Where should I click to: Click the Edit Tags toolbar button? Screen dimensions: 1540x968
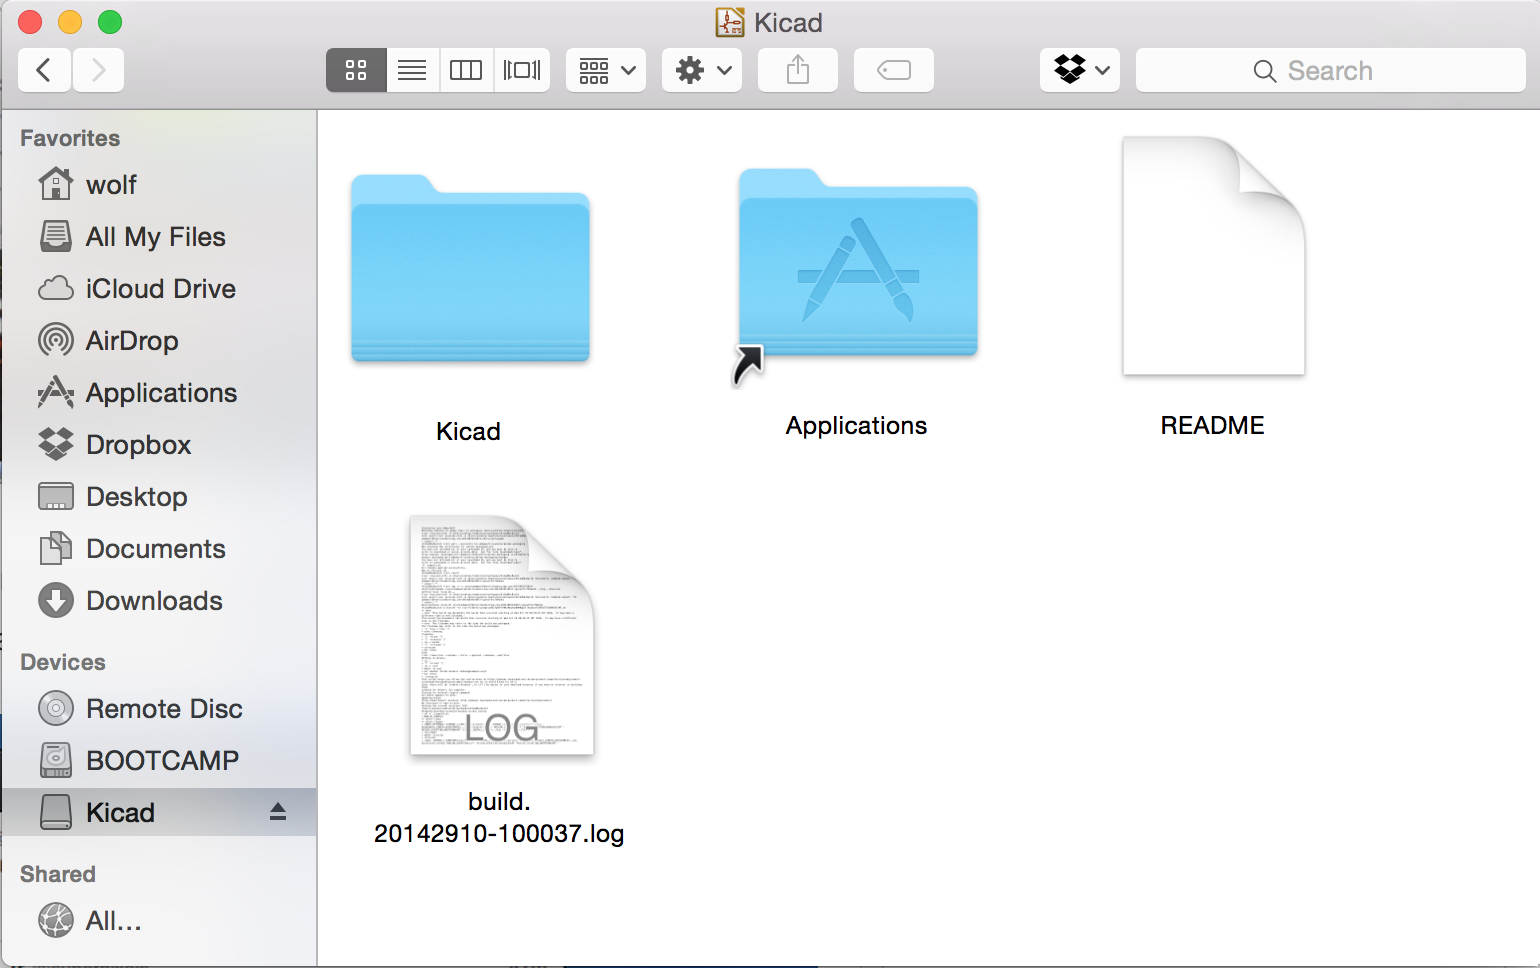click(893, 70)
